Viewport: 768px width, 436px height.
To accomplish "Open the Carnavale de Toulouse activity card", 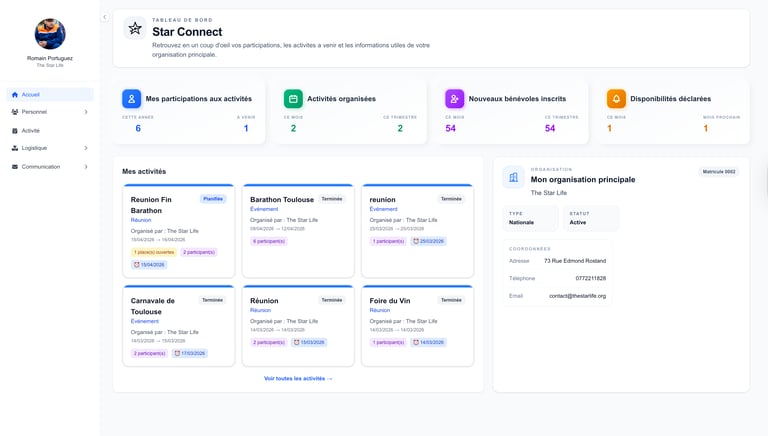I will 179,326.
